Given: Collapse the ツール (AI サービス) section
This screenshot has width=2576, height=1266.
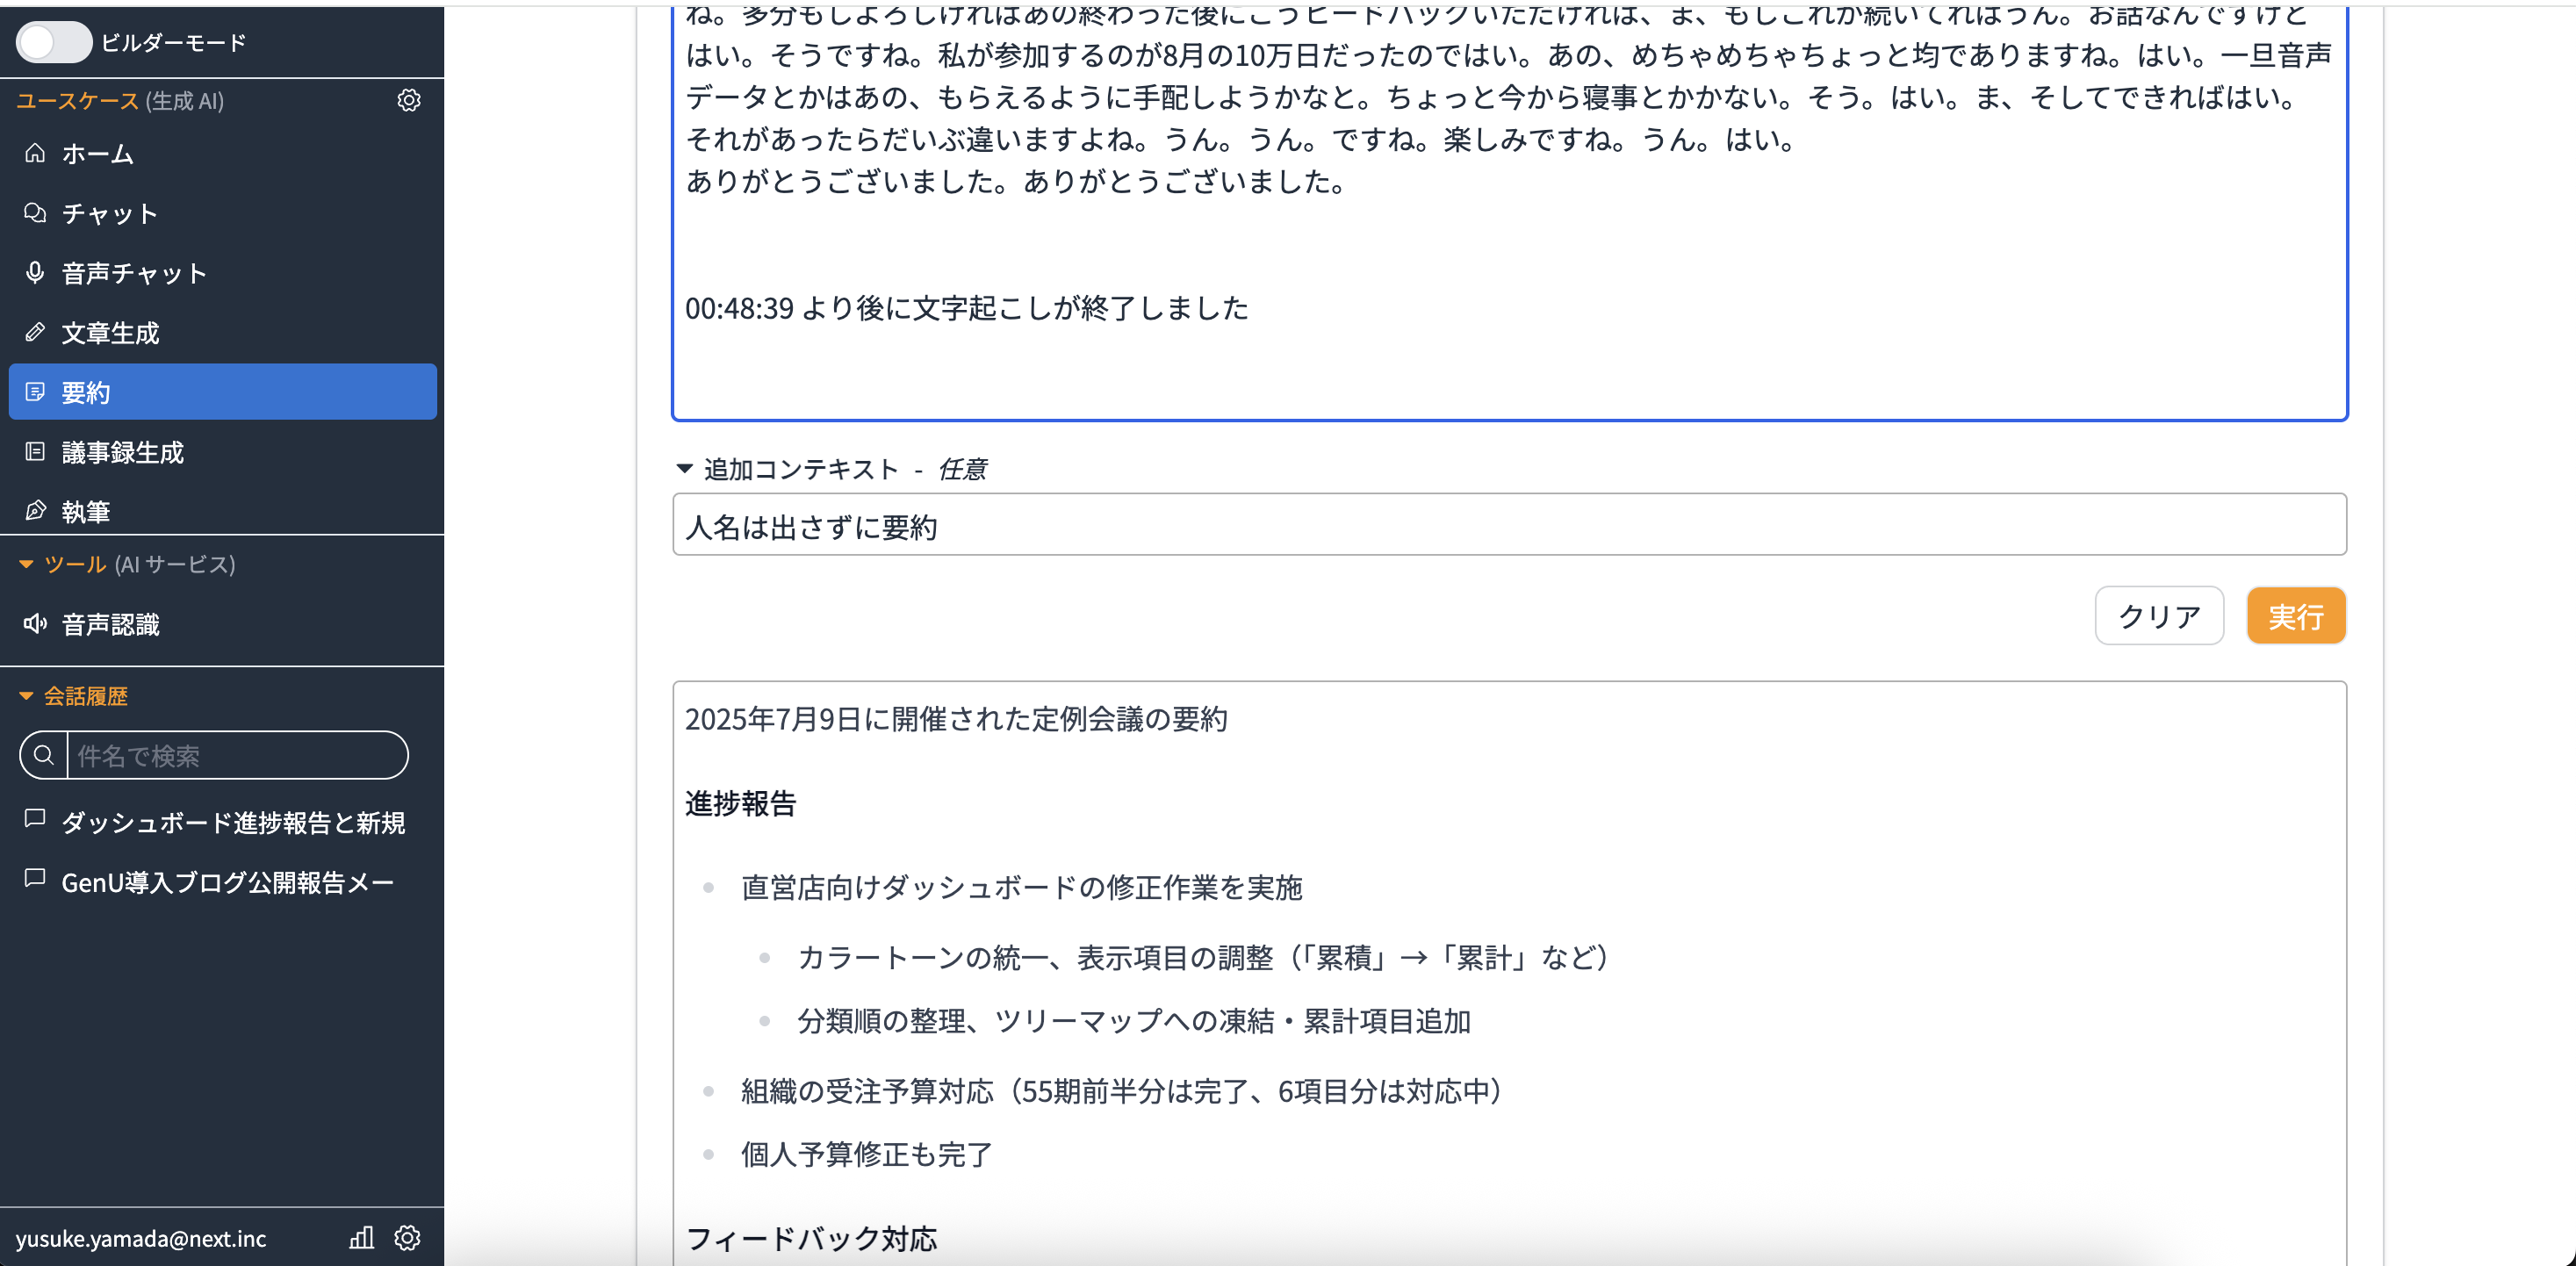Looking at the screenshot, I should tap(26, 564).
